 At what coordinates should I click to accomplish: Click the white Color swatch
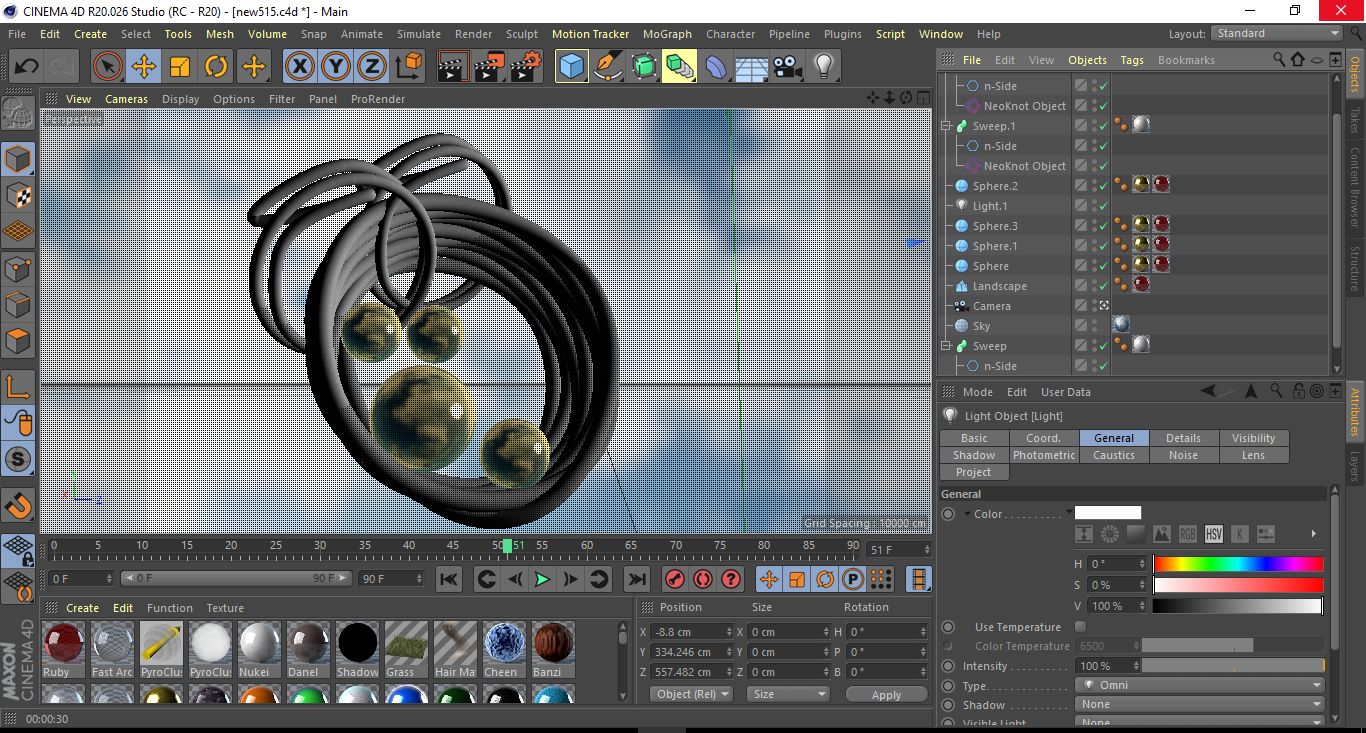coord(1107,513)
